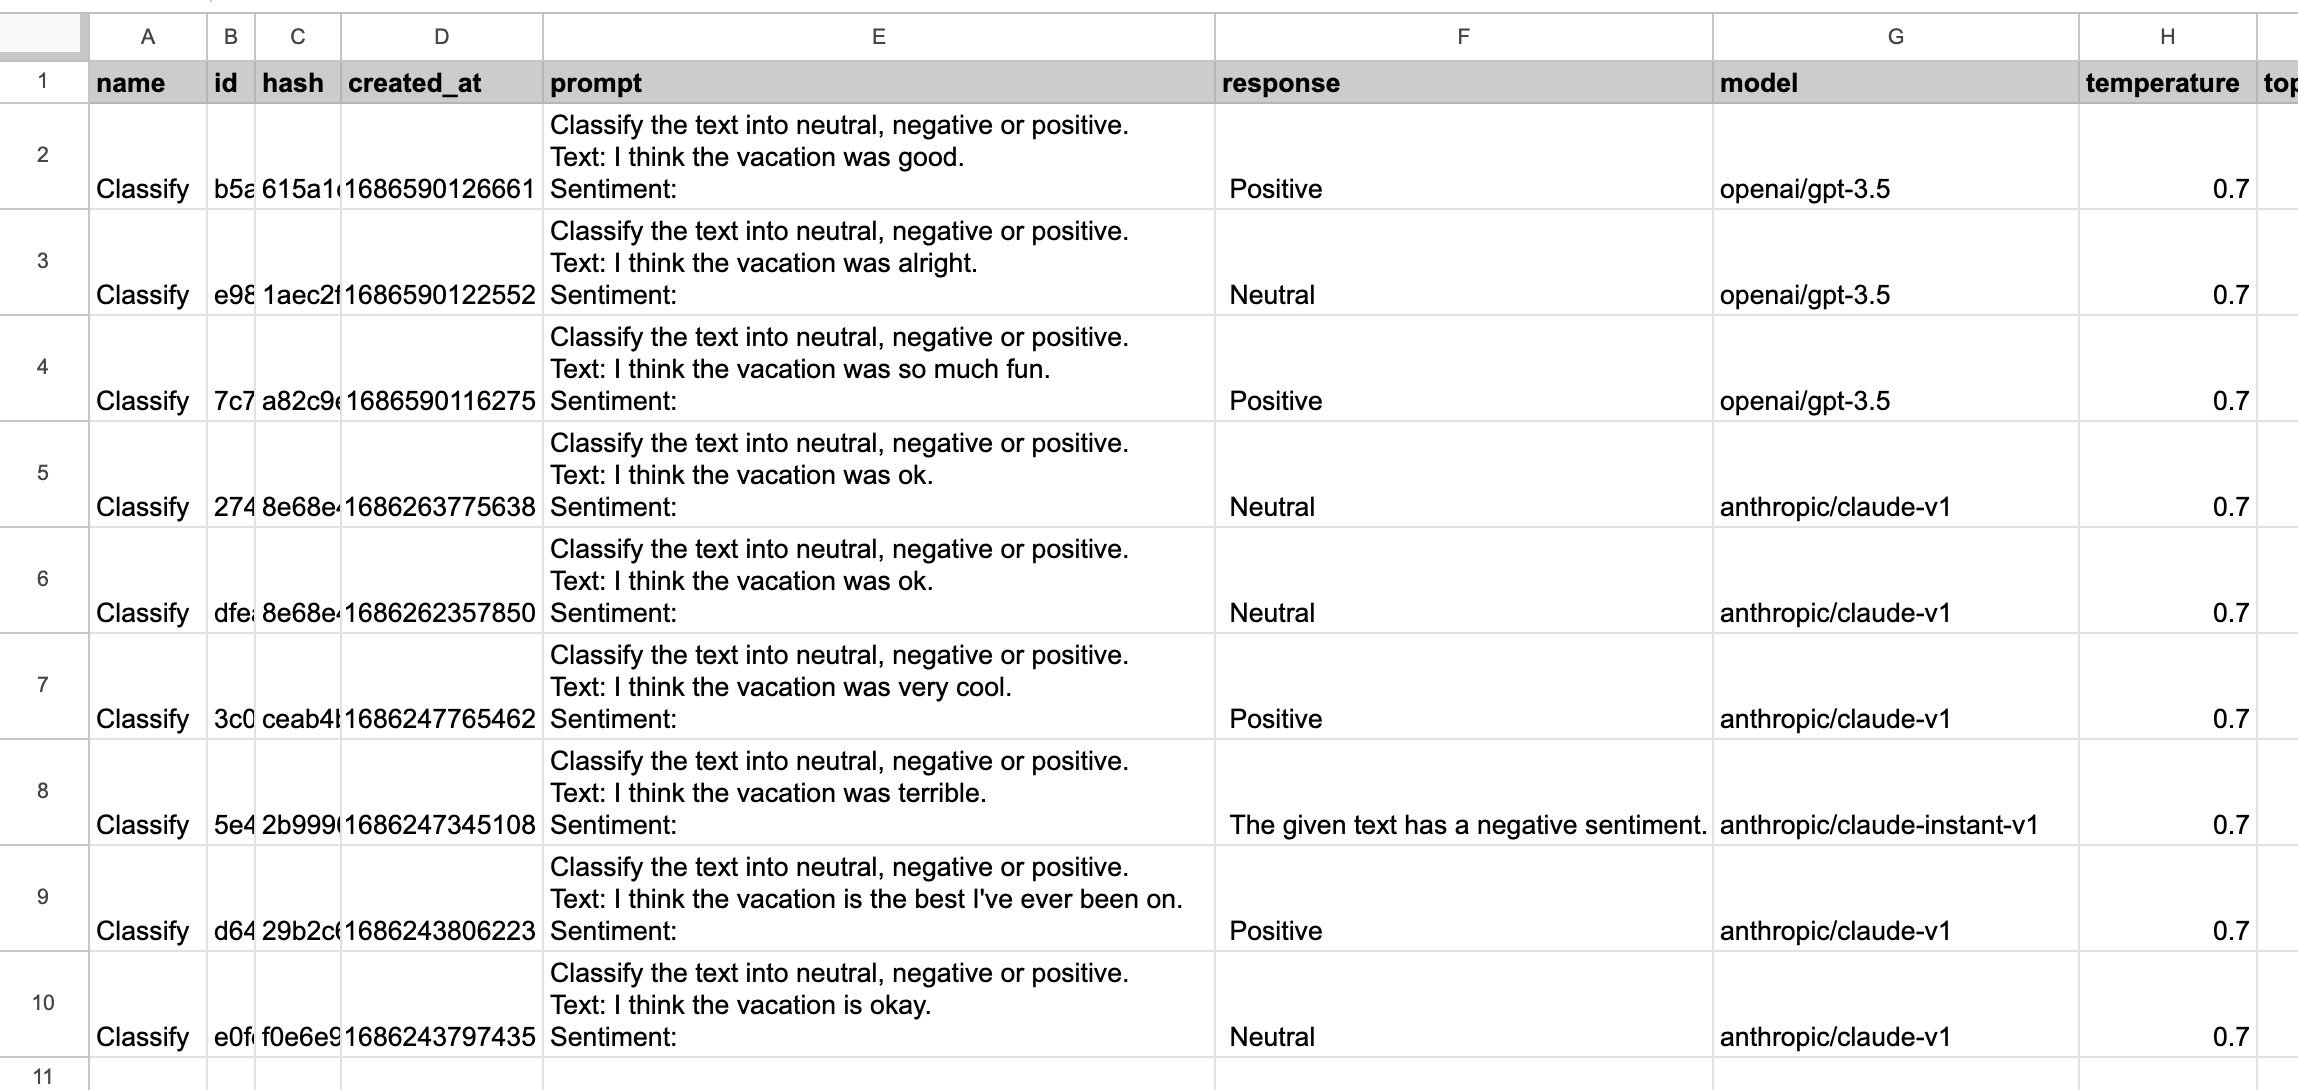
Task: Select column G header
Action: click(1896, 37)
